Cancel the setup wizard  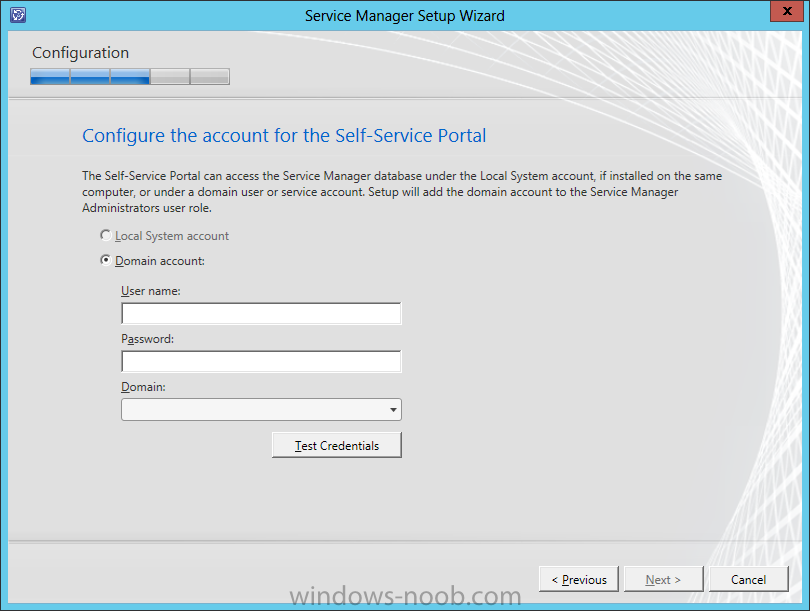(x=749, y=579)
